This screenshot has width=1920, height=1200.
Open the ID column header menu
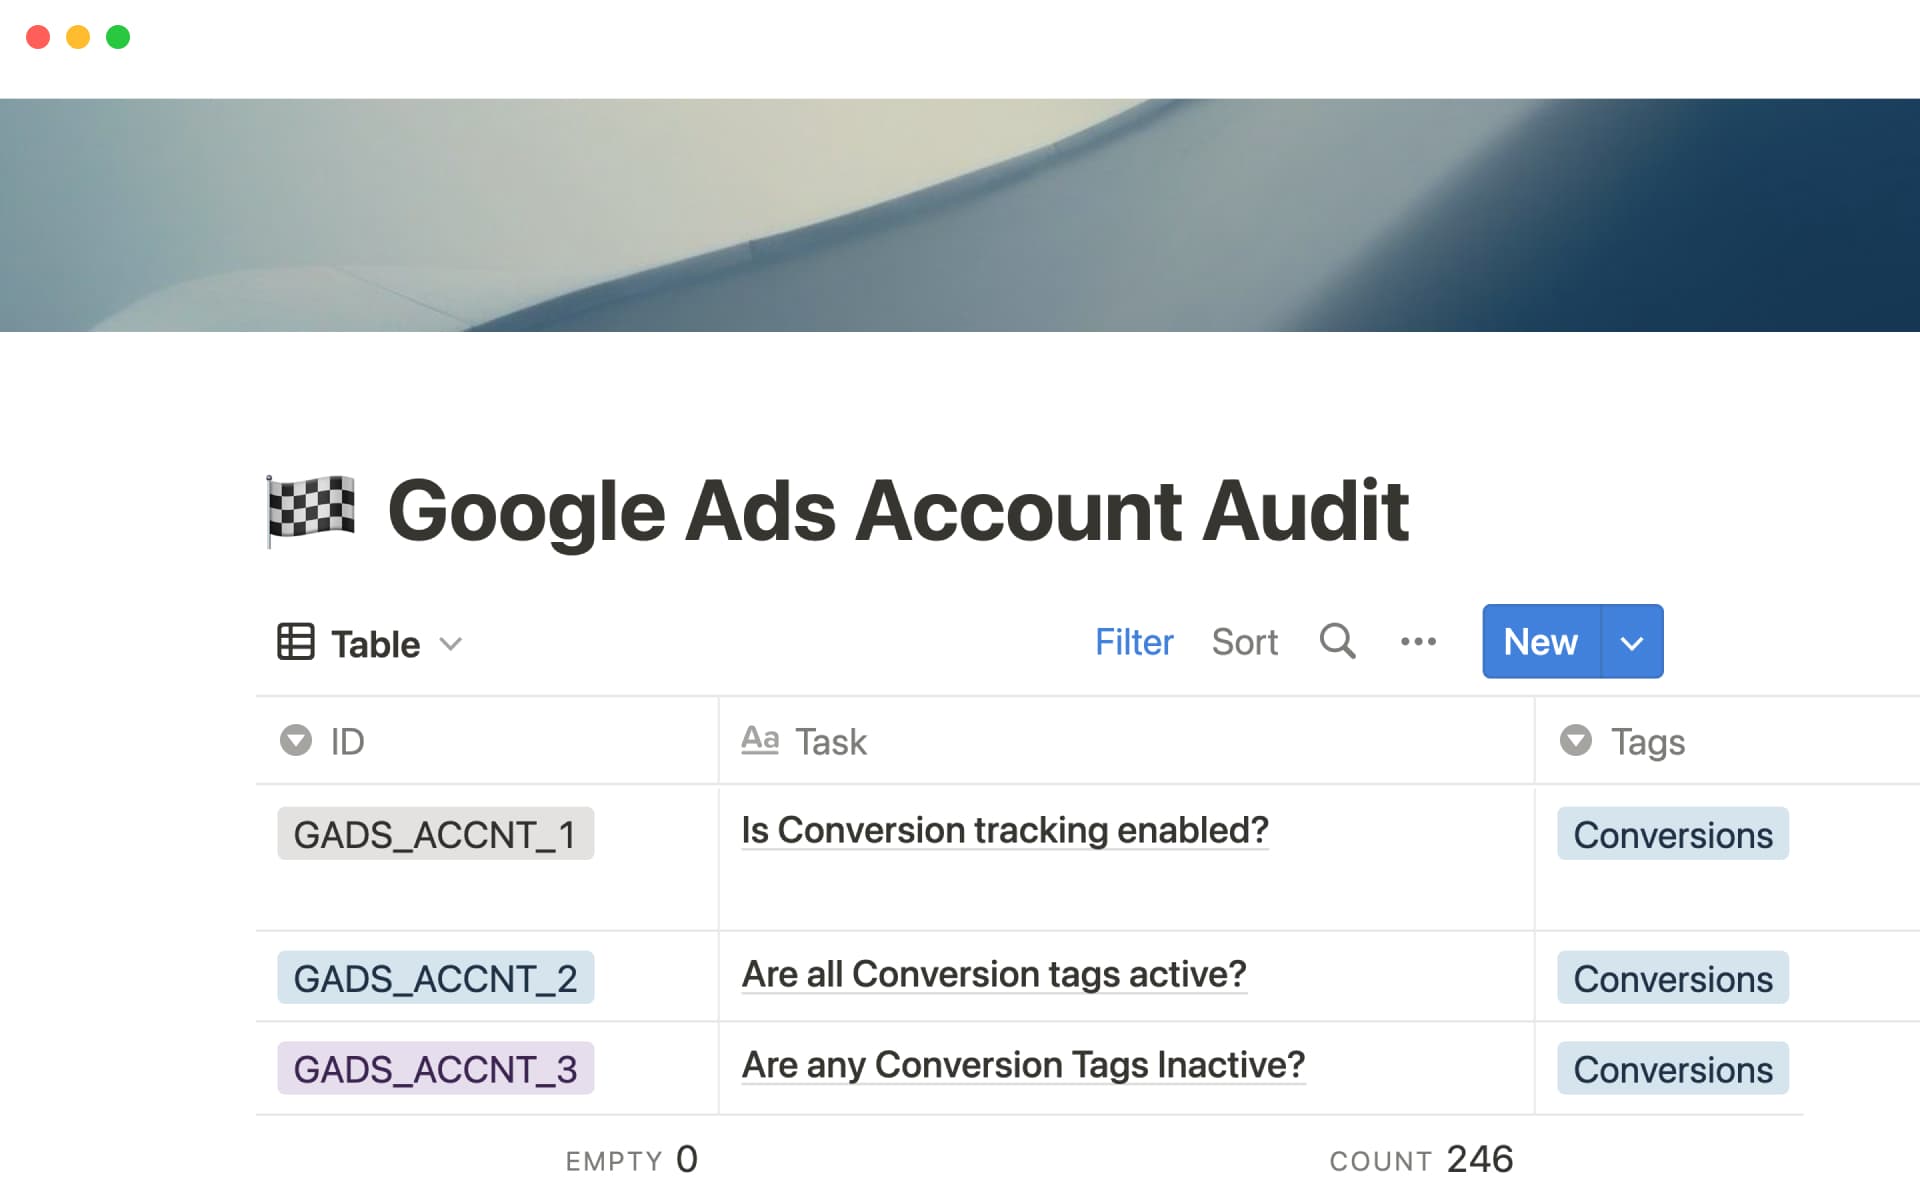point(345,741)
